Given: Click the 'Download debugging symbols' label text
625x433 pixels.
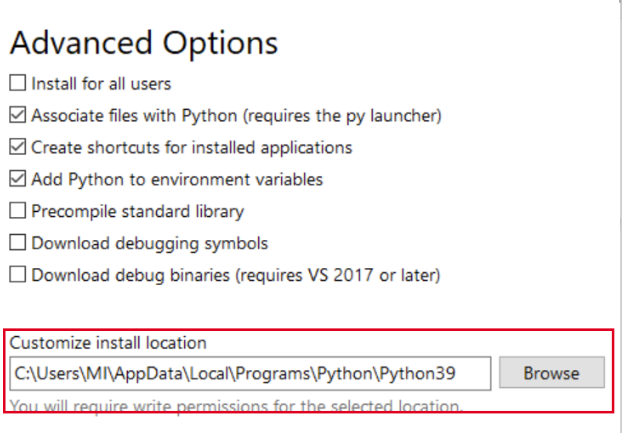Looking at the screenshot, I should pyautogui.click(x=149, y=243).
